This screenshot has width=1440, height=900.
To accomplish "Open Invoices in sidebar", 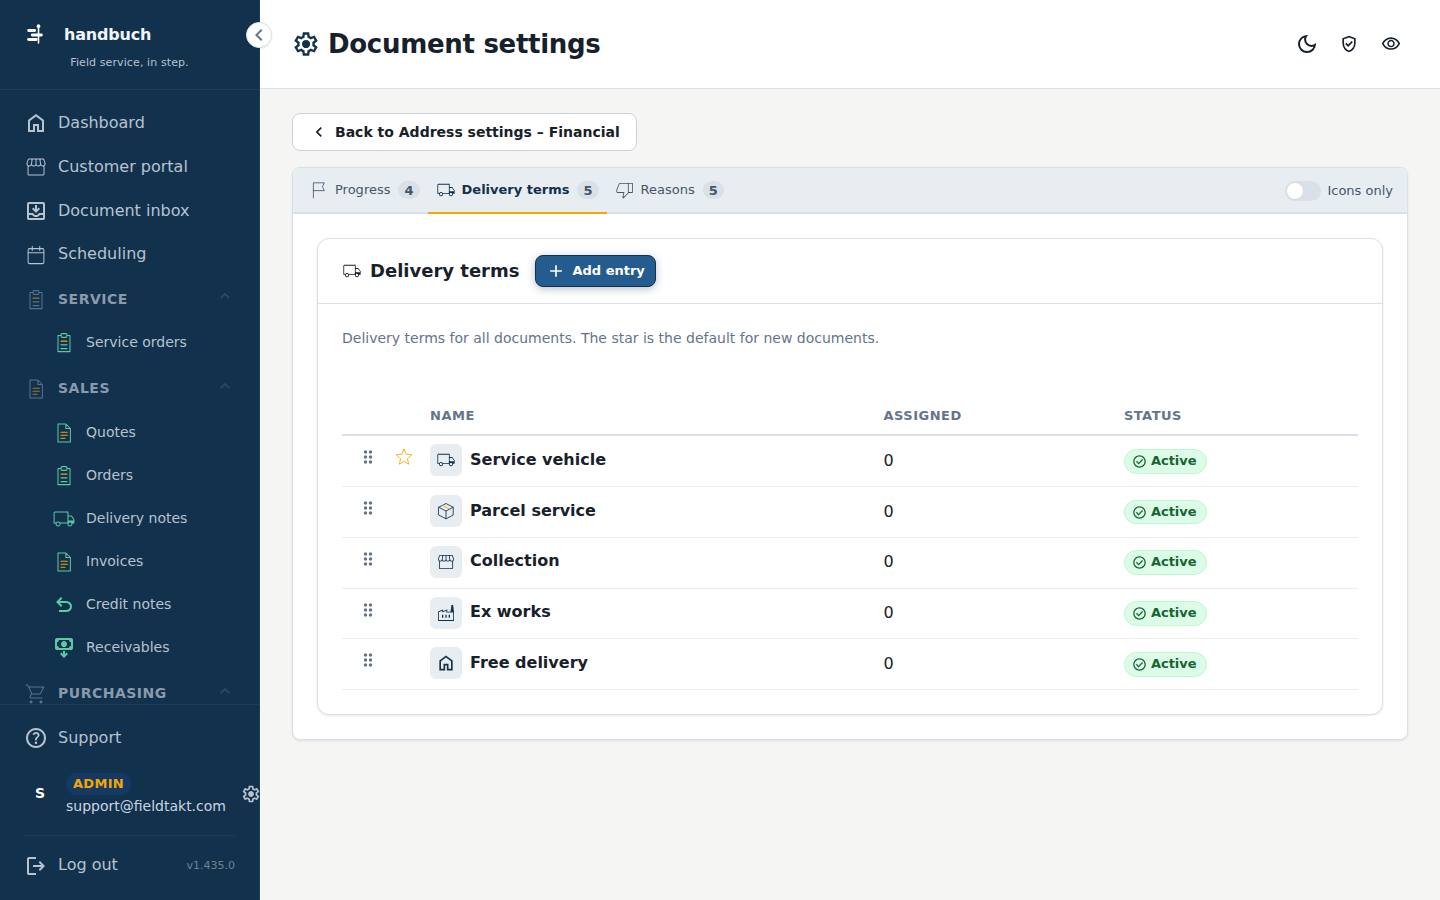I will point(144,561).
